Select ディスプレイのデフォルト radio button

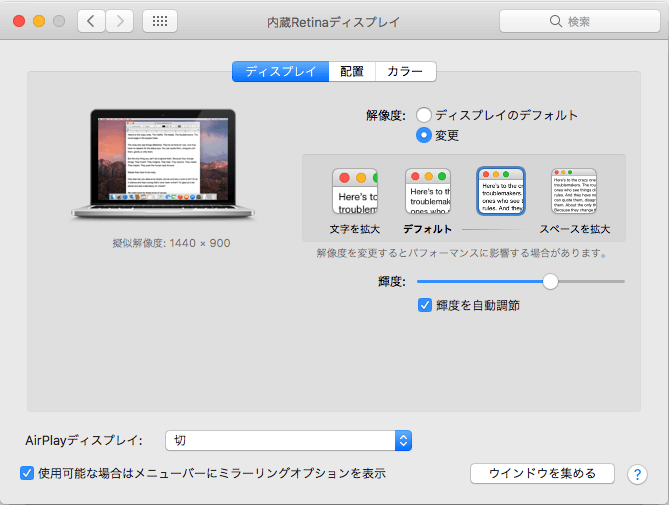click(425, 115)
